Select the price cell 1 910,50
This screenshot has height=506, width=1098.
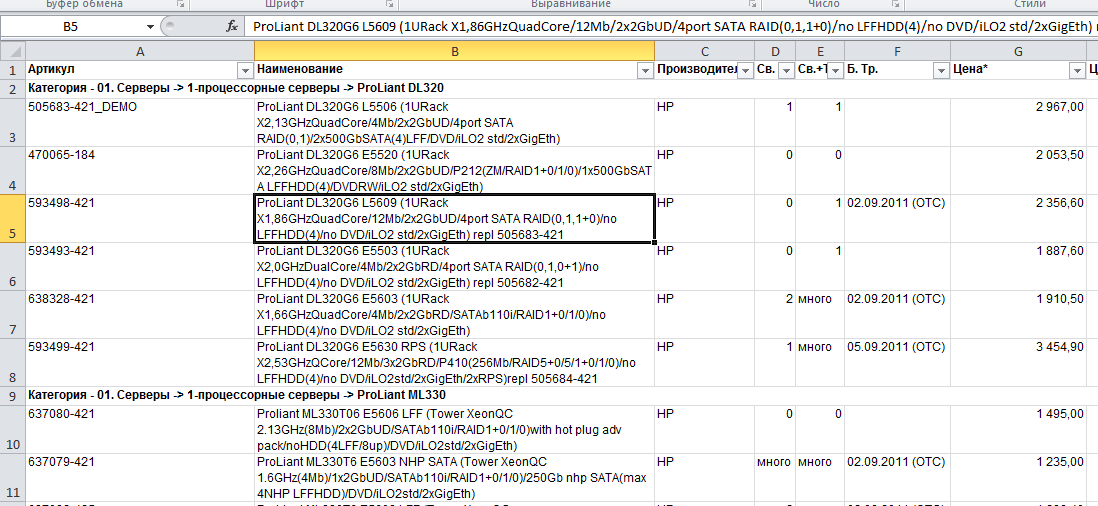click(1018, 315)
